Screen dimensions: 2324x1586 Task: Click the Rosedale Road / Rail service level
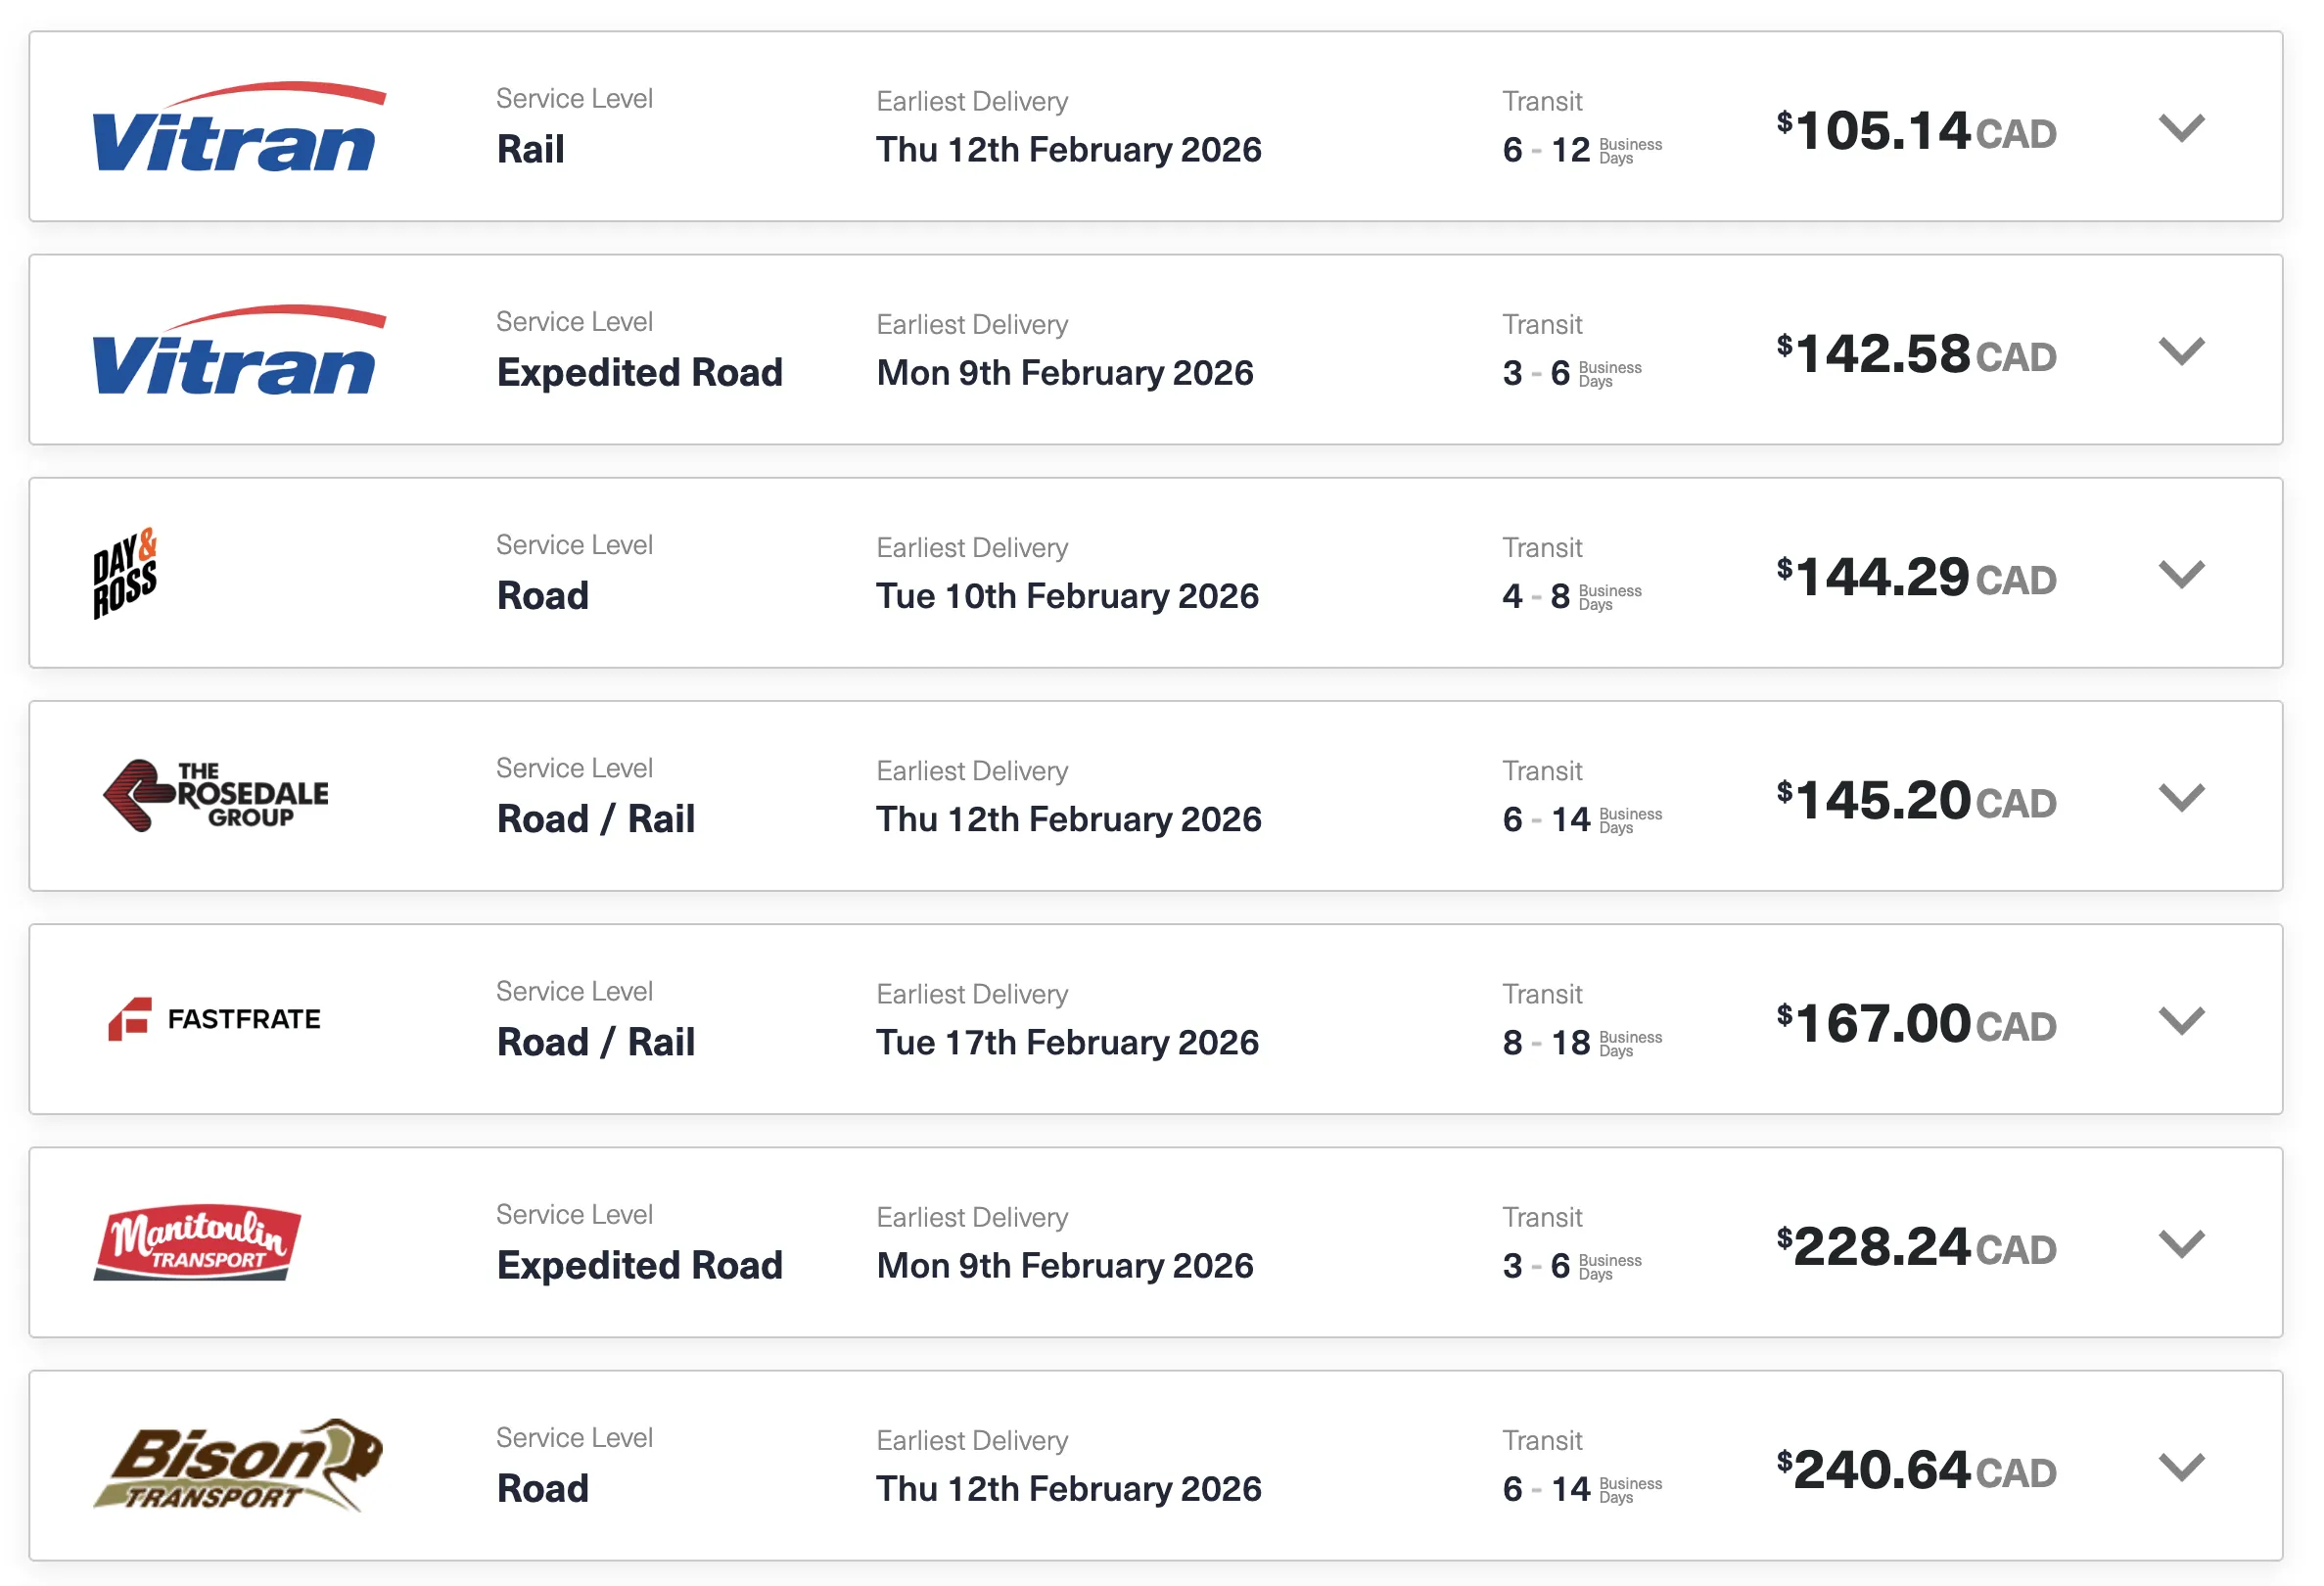tap(596, 819)
